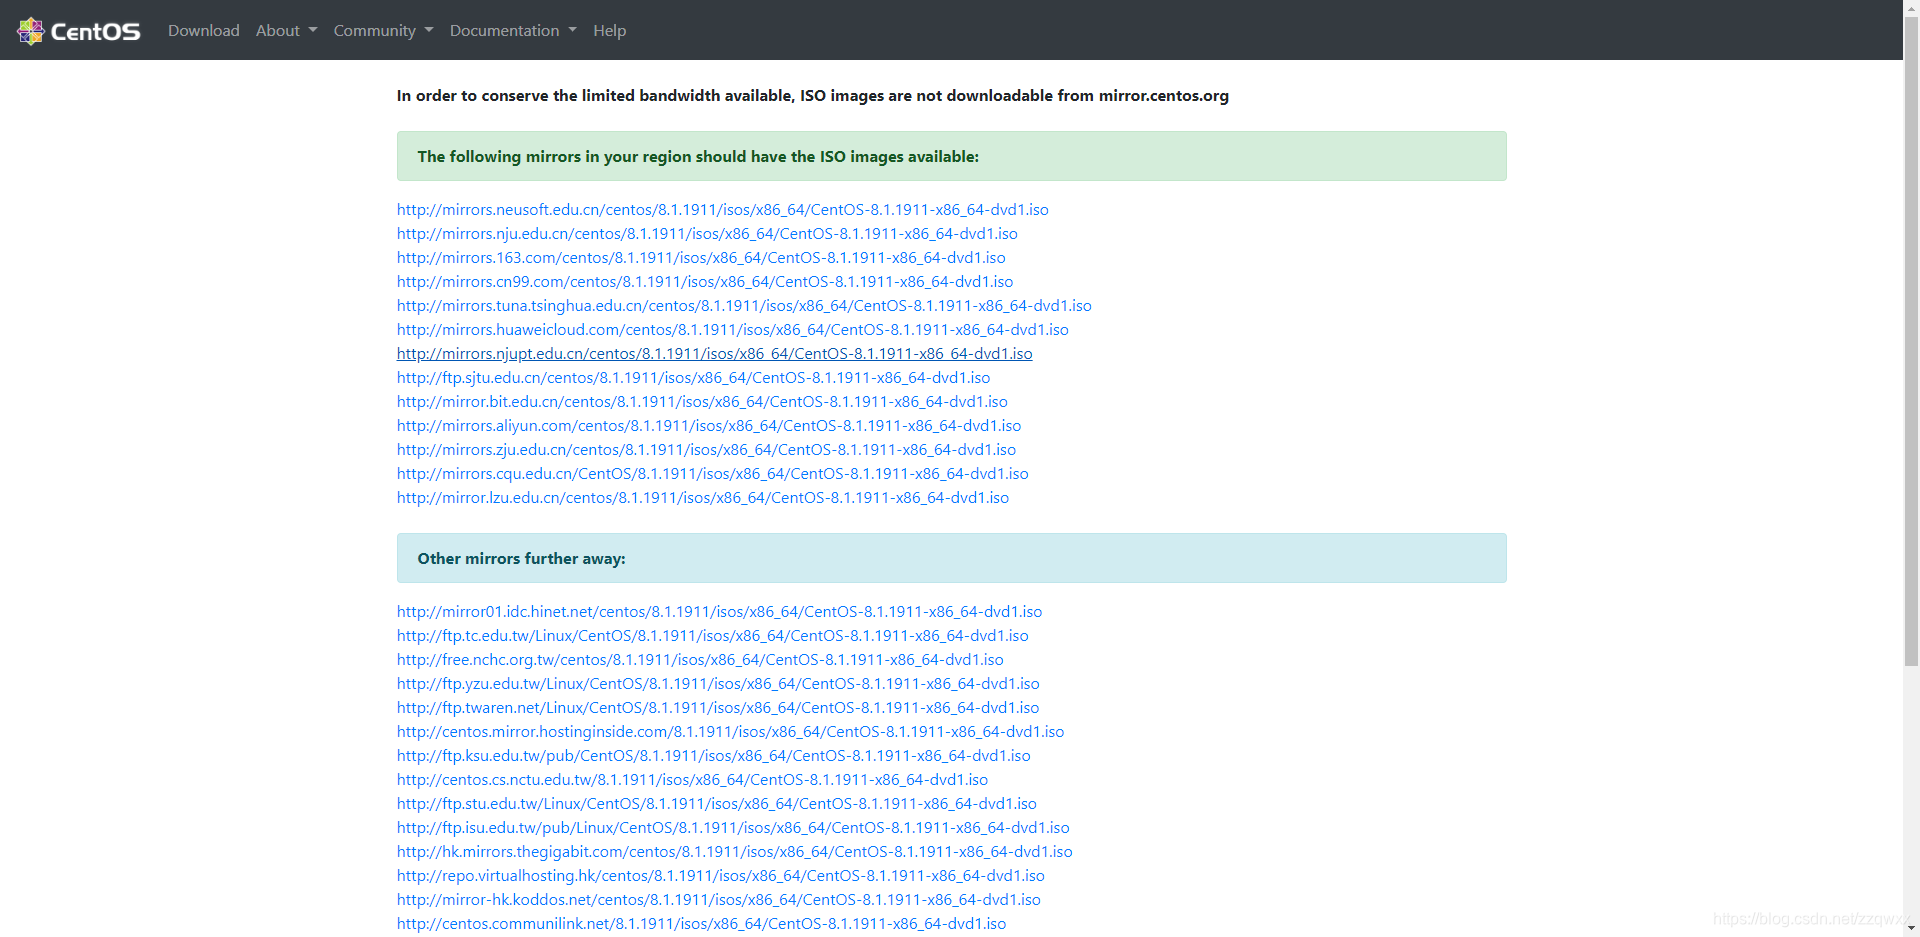
Task: Open the ftp.isu.edu.tw ISO link
Action: pos(733,828)
